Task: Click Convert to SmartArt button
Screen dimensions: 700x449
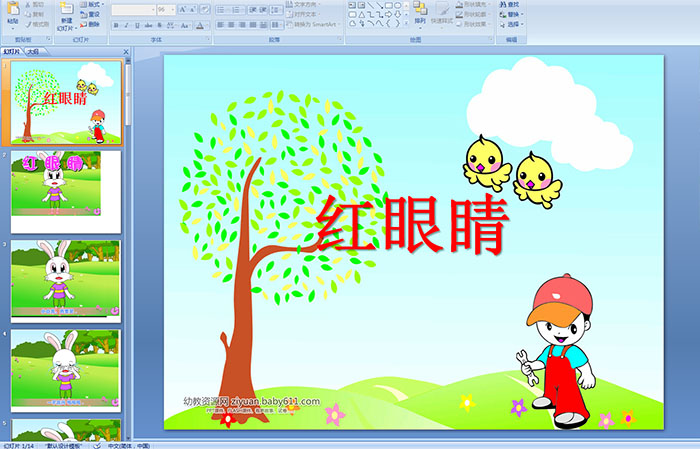Action: [x=312, y=24]
